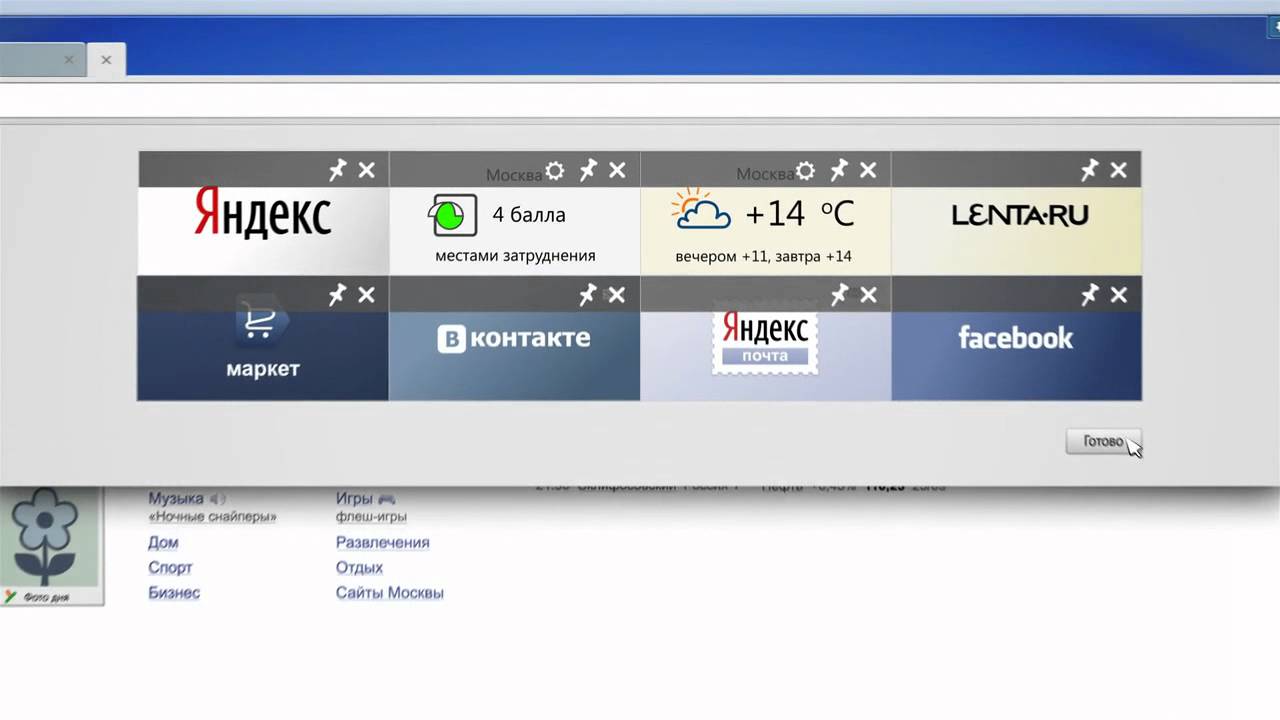This screenshot has height=720, width=1280.
Task: Pin the LENTA.RU tile
Action: (1090, 170)
